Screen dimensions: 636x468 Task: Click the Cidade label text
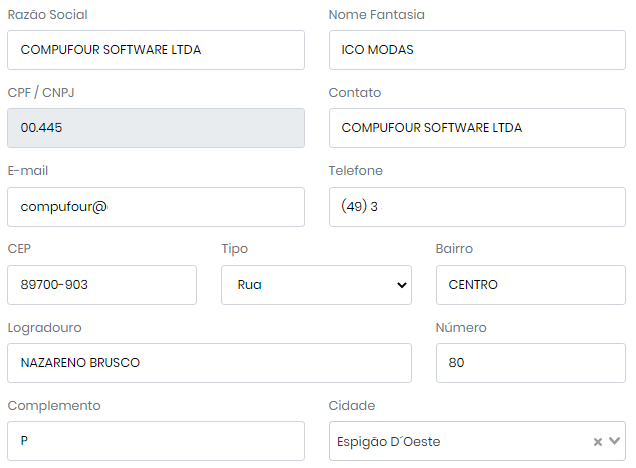pos(351,405)
